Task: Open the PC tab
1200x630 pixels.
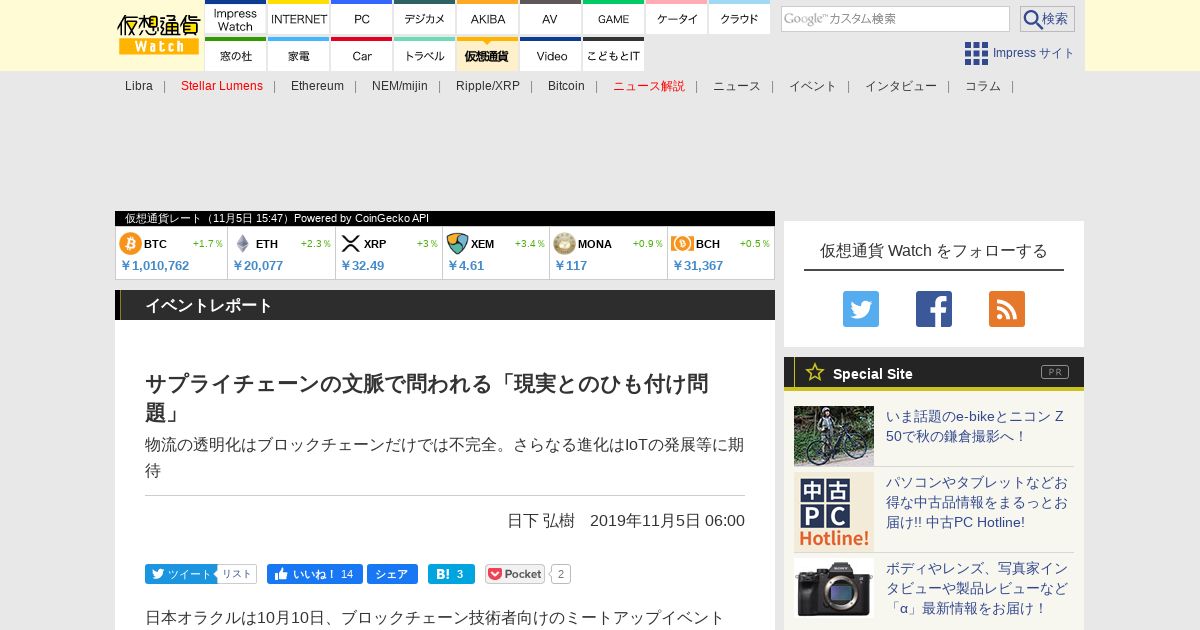Action: pyautogui.click(x=362, y=19)
